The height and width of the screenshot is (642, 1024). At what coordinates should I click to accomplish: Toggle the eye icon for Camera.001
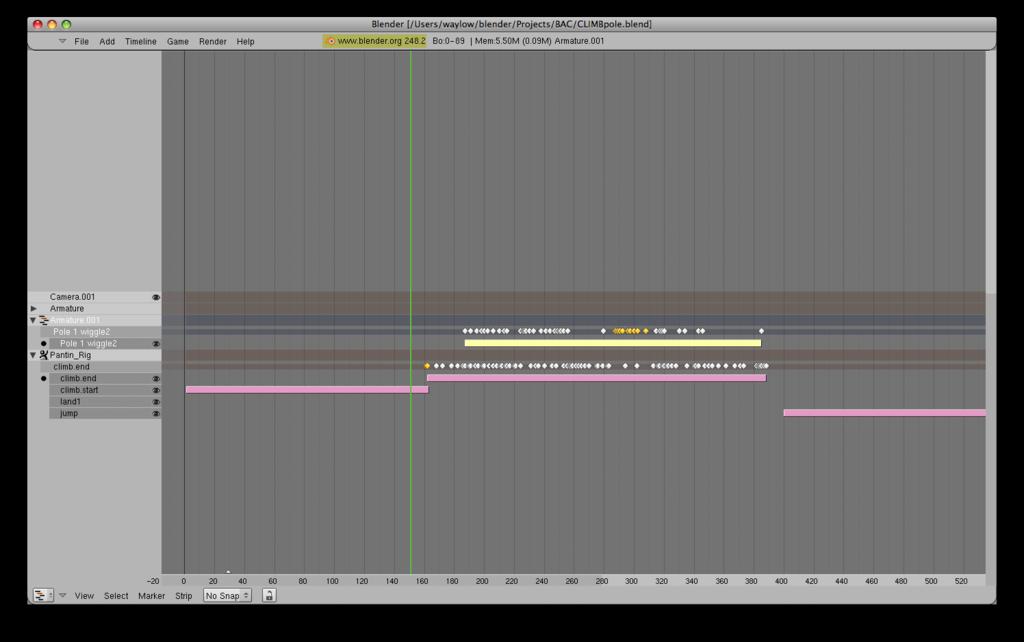pos(156,297)
